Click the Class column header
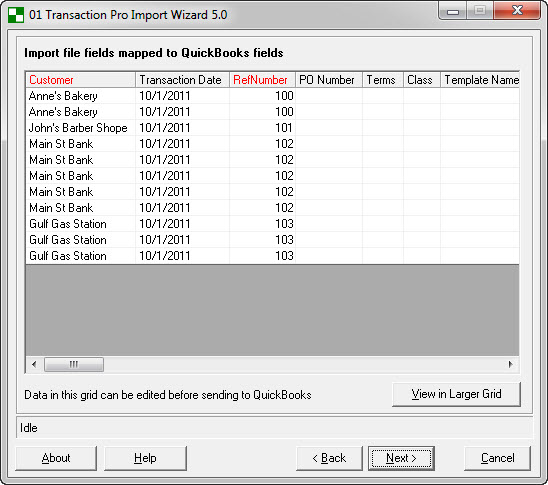Screen dimensions: 548x485 tap(421, 80)
